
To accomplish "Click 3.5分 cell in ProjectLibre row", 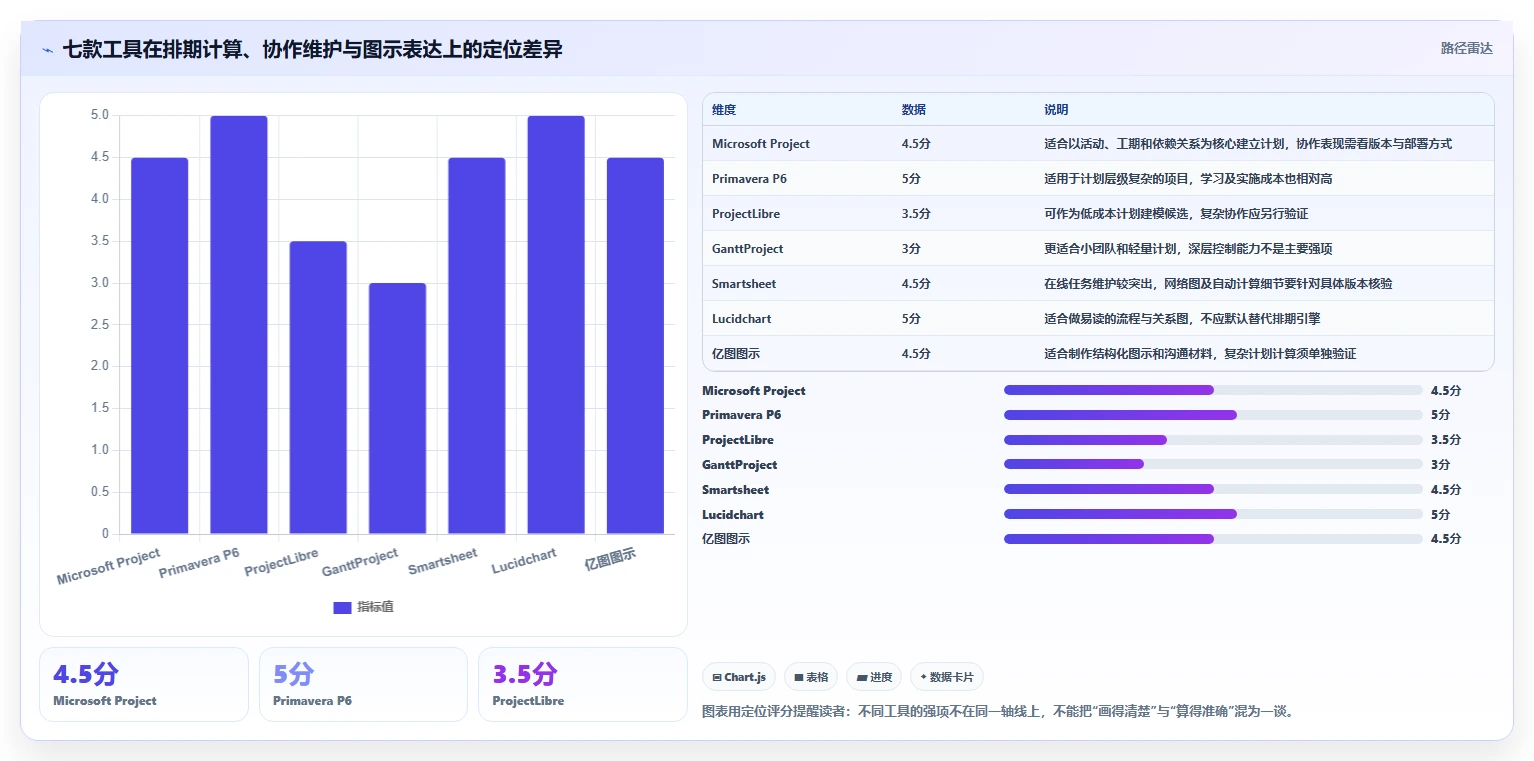I will pyautogui.click(x=916, y=214).
